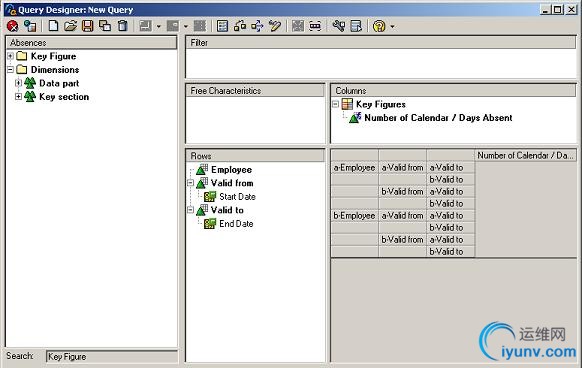Click the wrench Settings toolbar icon
582x368 pixels.
(x=339, y=26)
